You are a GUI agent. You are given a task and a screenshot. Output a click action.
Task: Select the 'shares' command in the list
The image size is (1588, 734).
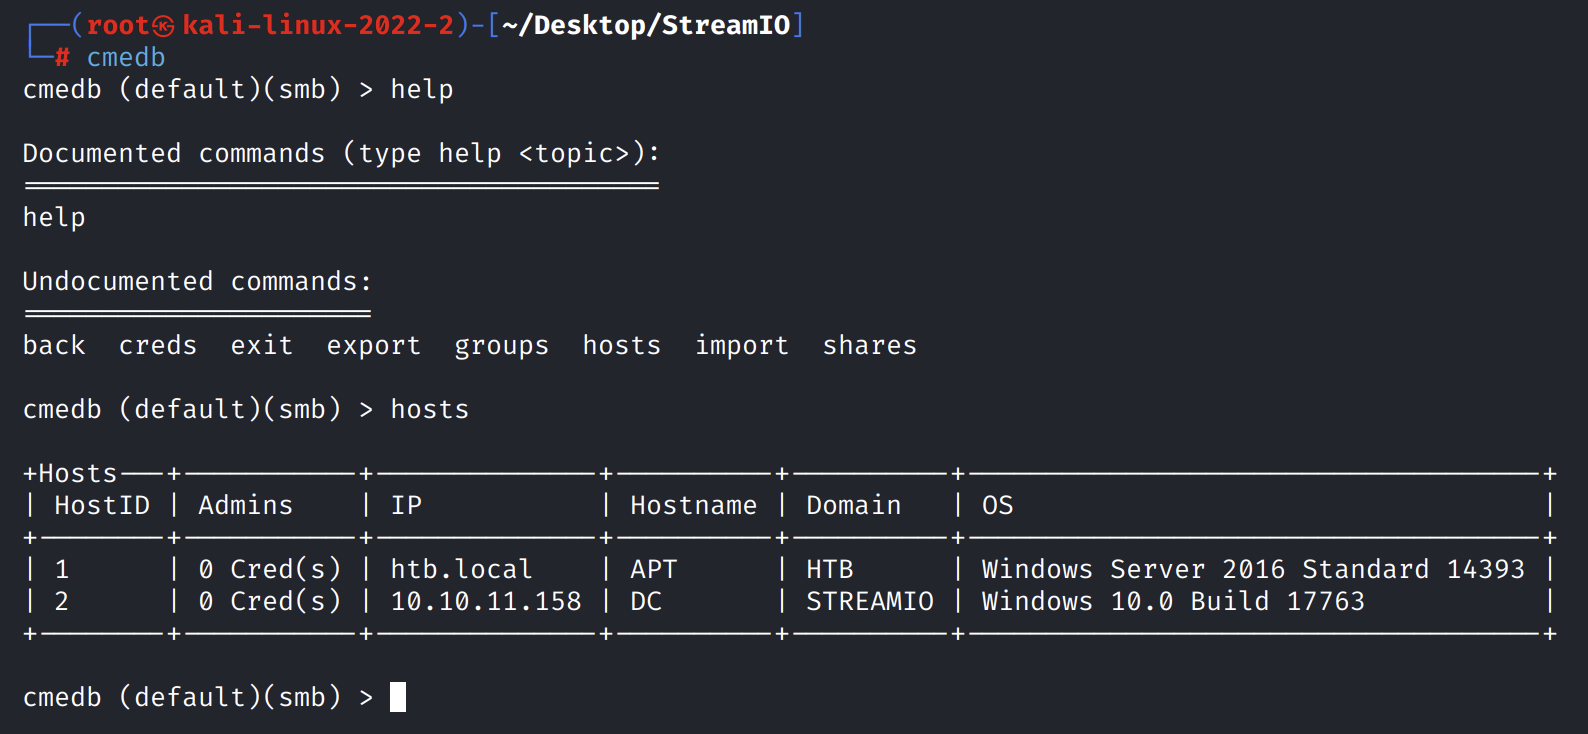tap(869, 345)
